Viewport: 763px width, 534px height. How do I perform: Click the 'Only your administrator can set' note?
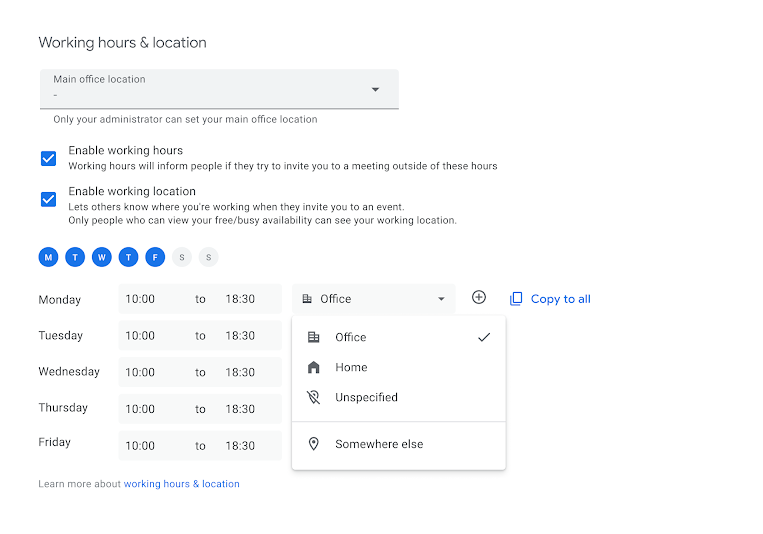(185, 120)
